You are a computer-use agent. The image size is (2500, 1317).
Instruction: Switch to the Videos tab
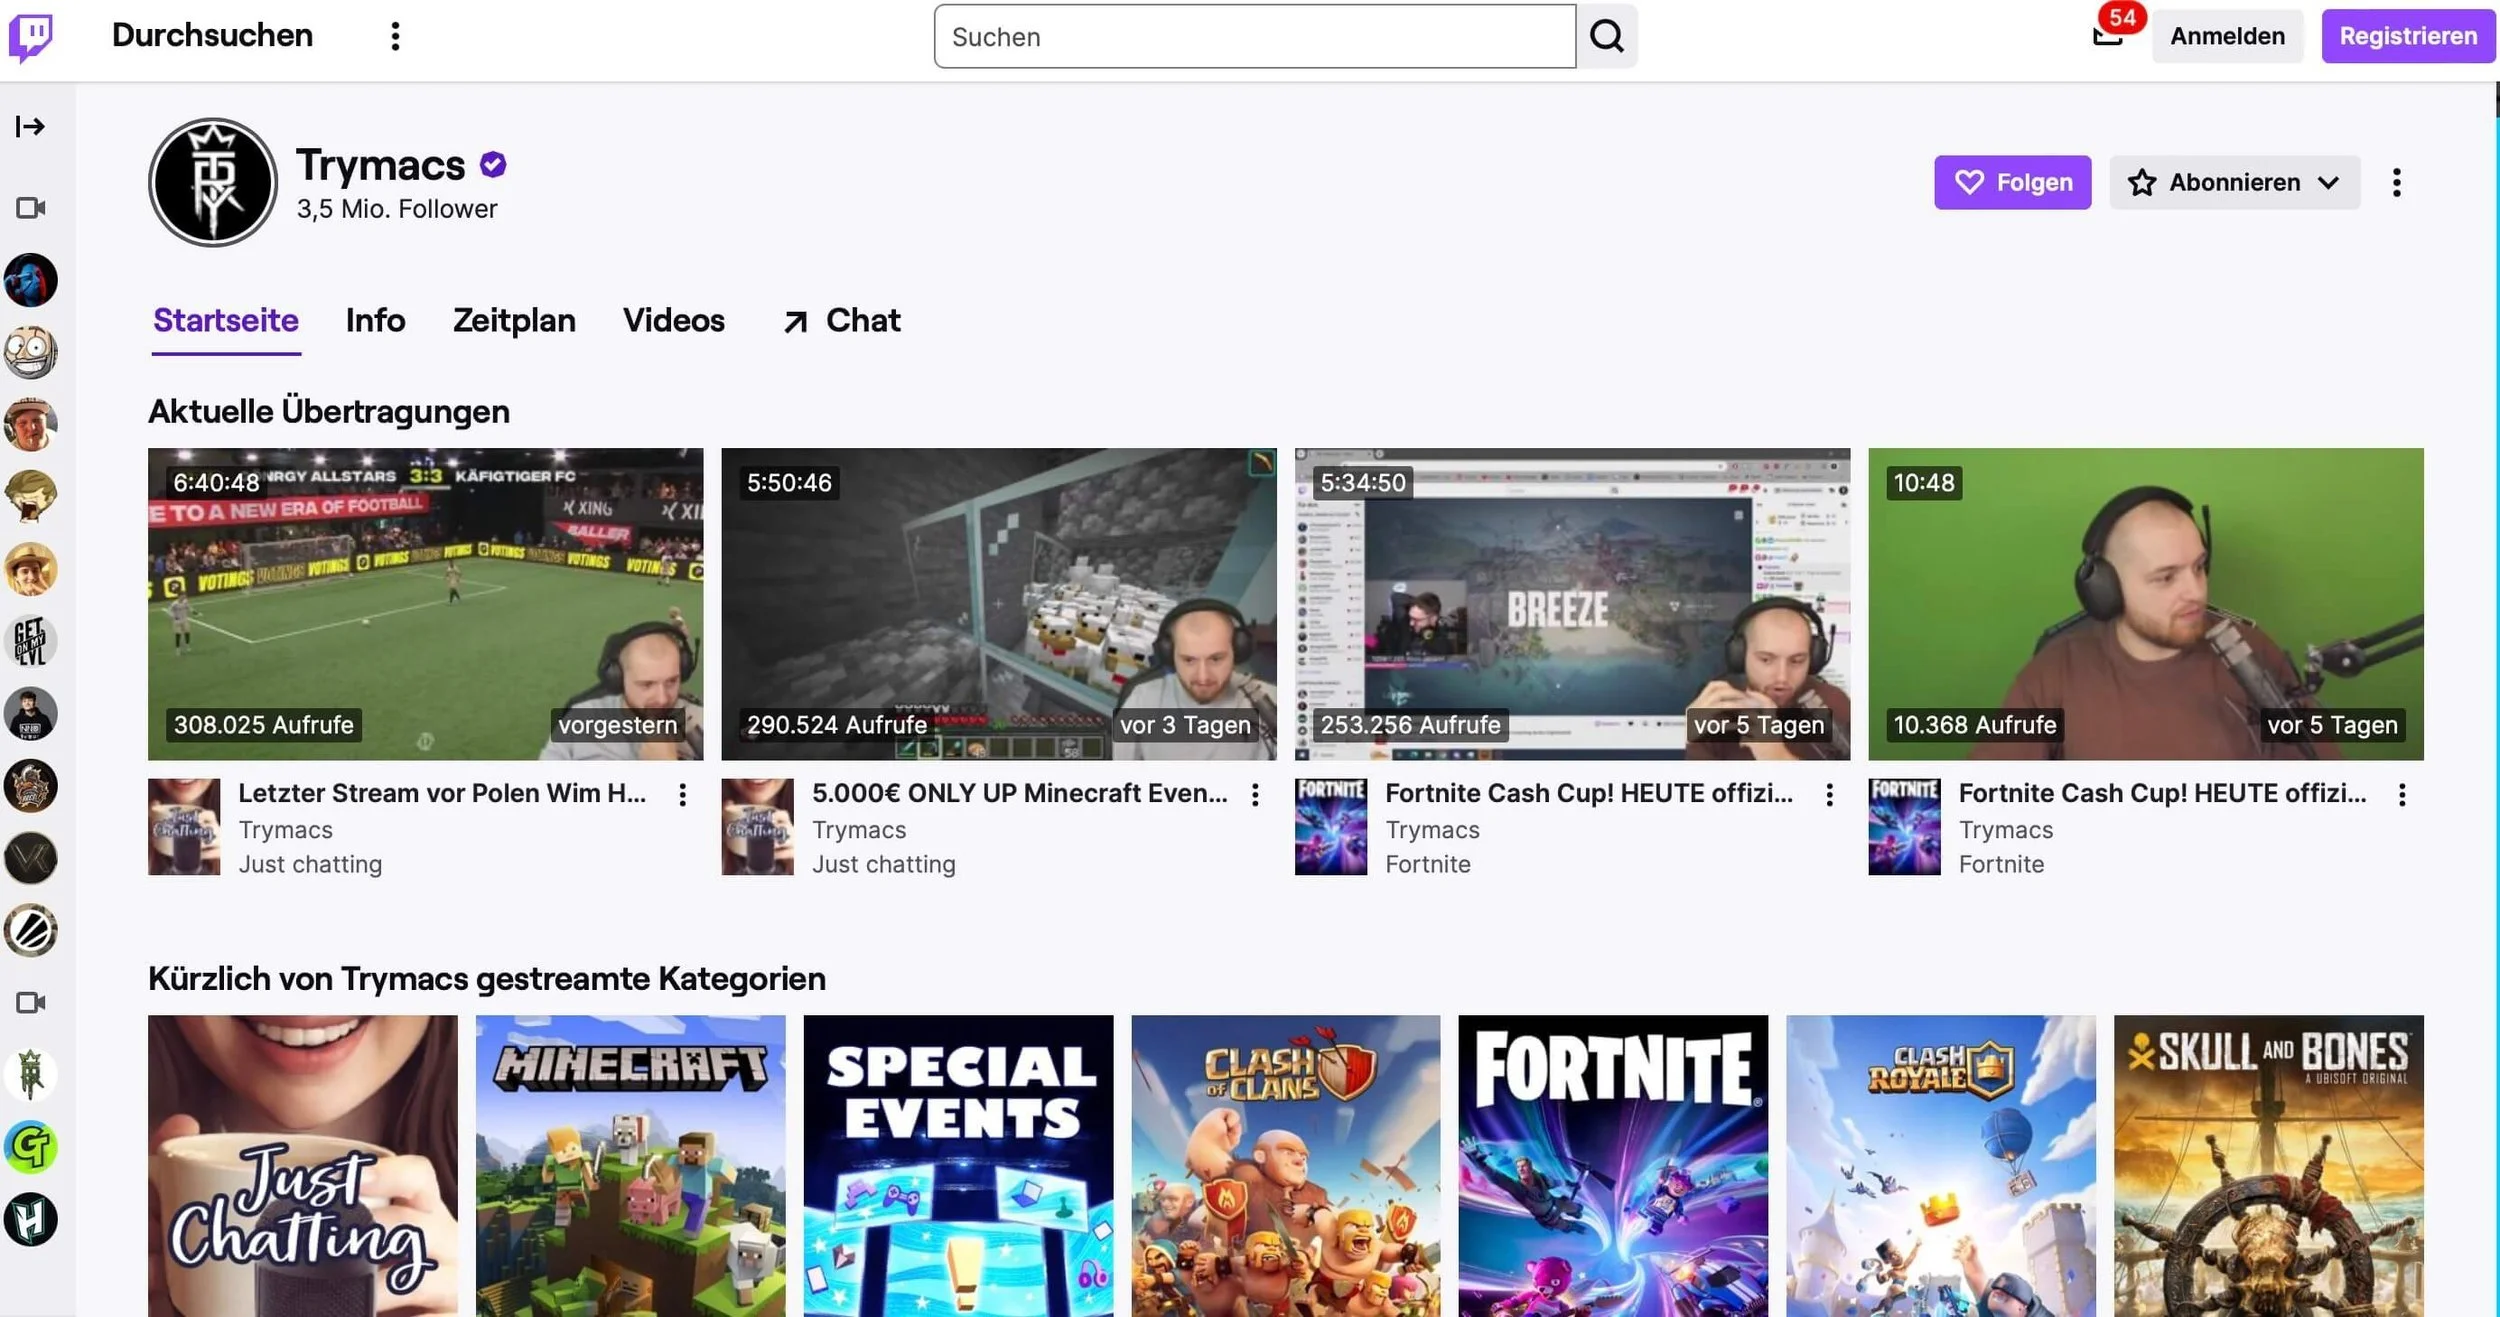coord(673,320)
